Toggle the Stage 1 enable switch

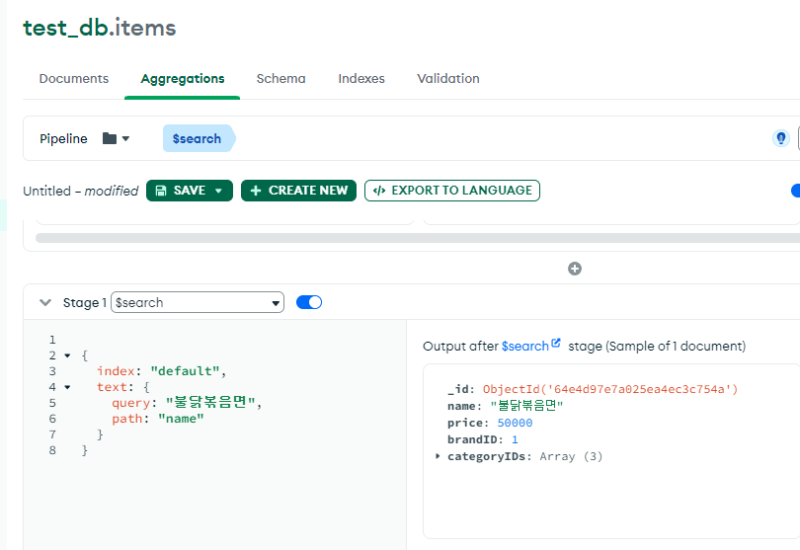pos(309,302)
